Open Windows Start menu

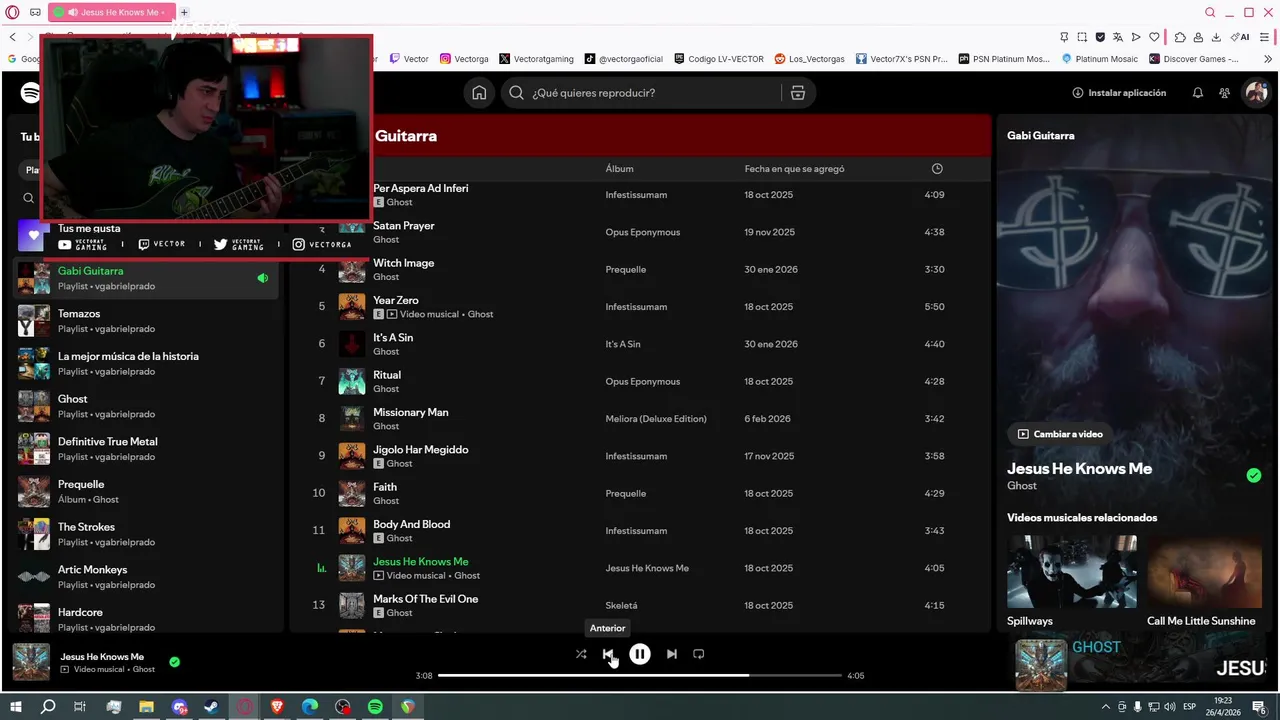point(16,707)
